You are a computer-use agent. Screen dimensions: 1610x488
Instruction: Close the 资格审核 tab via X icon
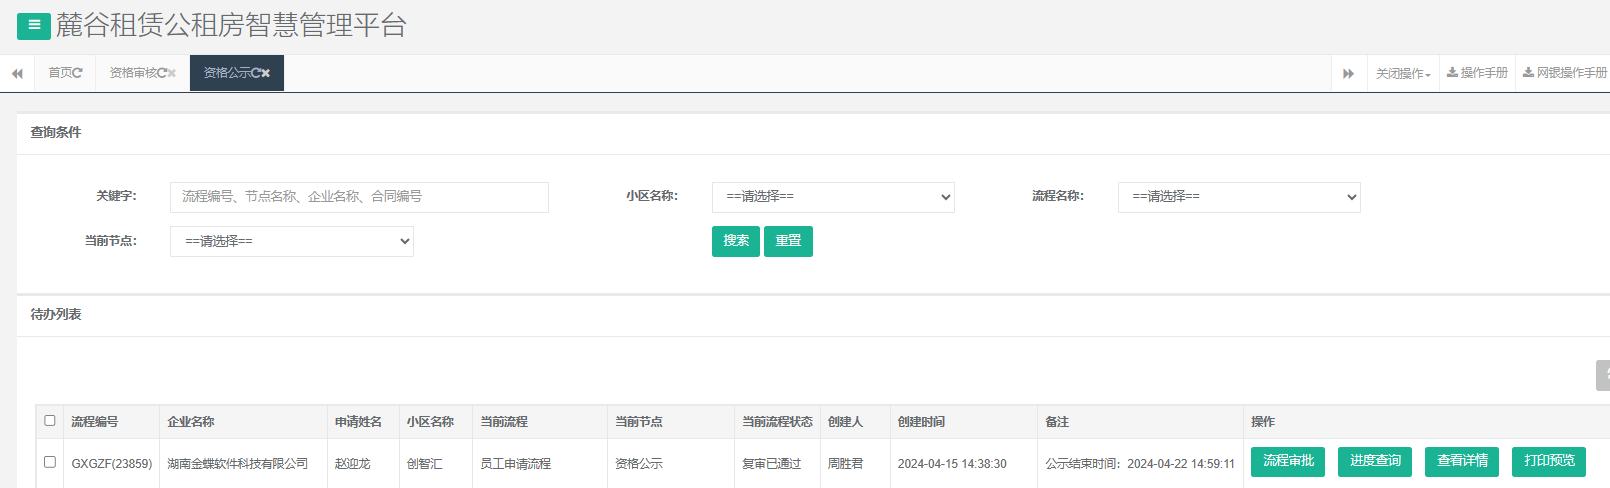(x=172, y=73)
